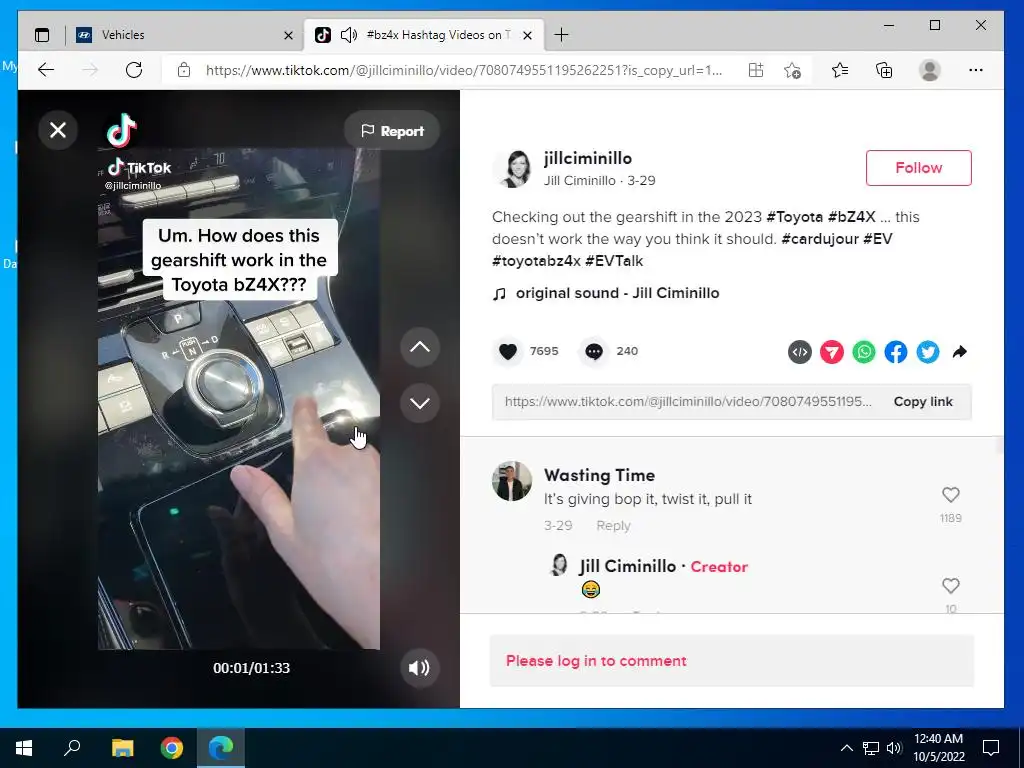
Task: Share video to Facebook
Action: click(895, 352)
